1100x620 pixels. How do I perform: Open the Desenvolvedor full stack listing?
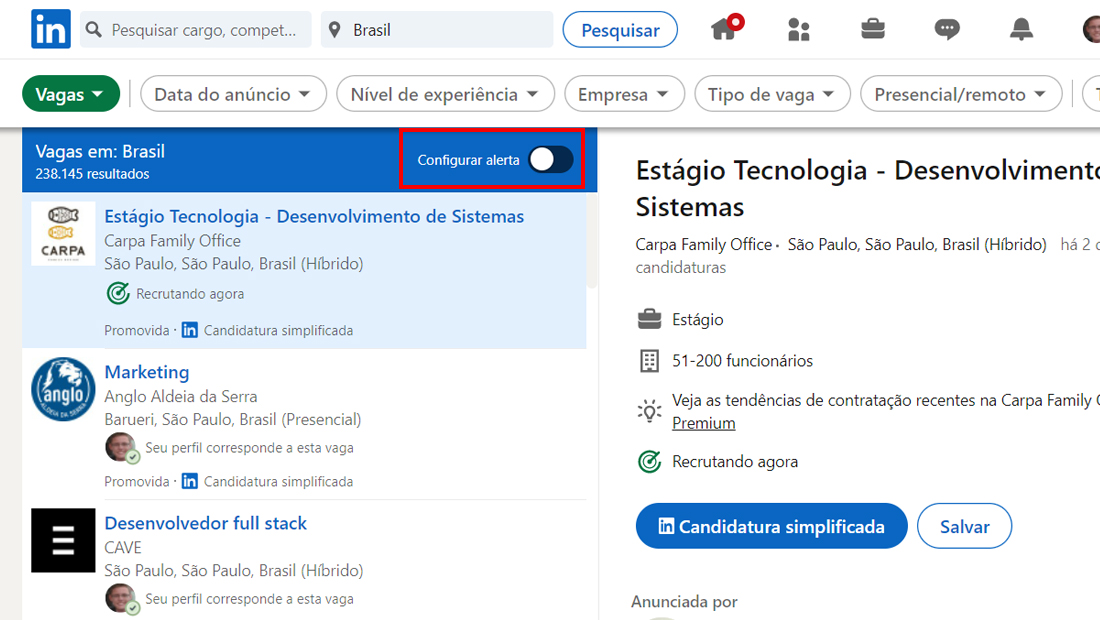(206, 523)
